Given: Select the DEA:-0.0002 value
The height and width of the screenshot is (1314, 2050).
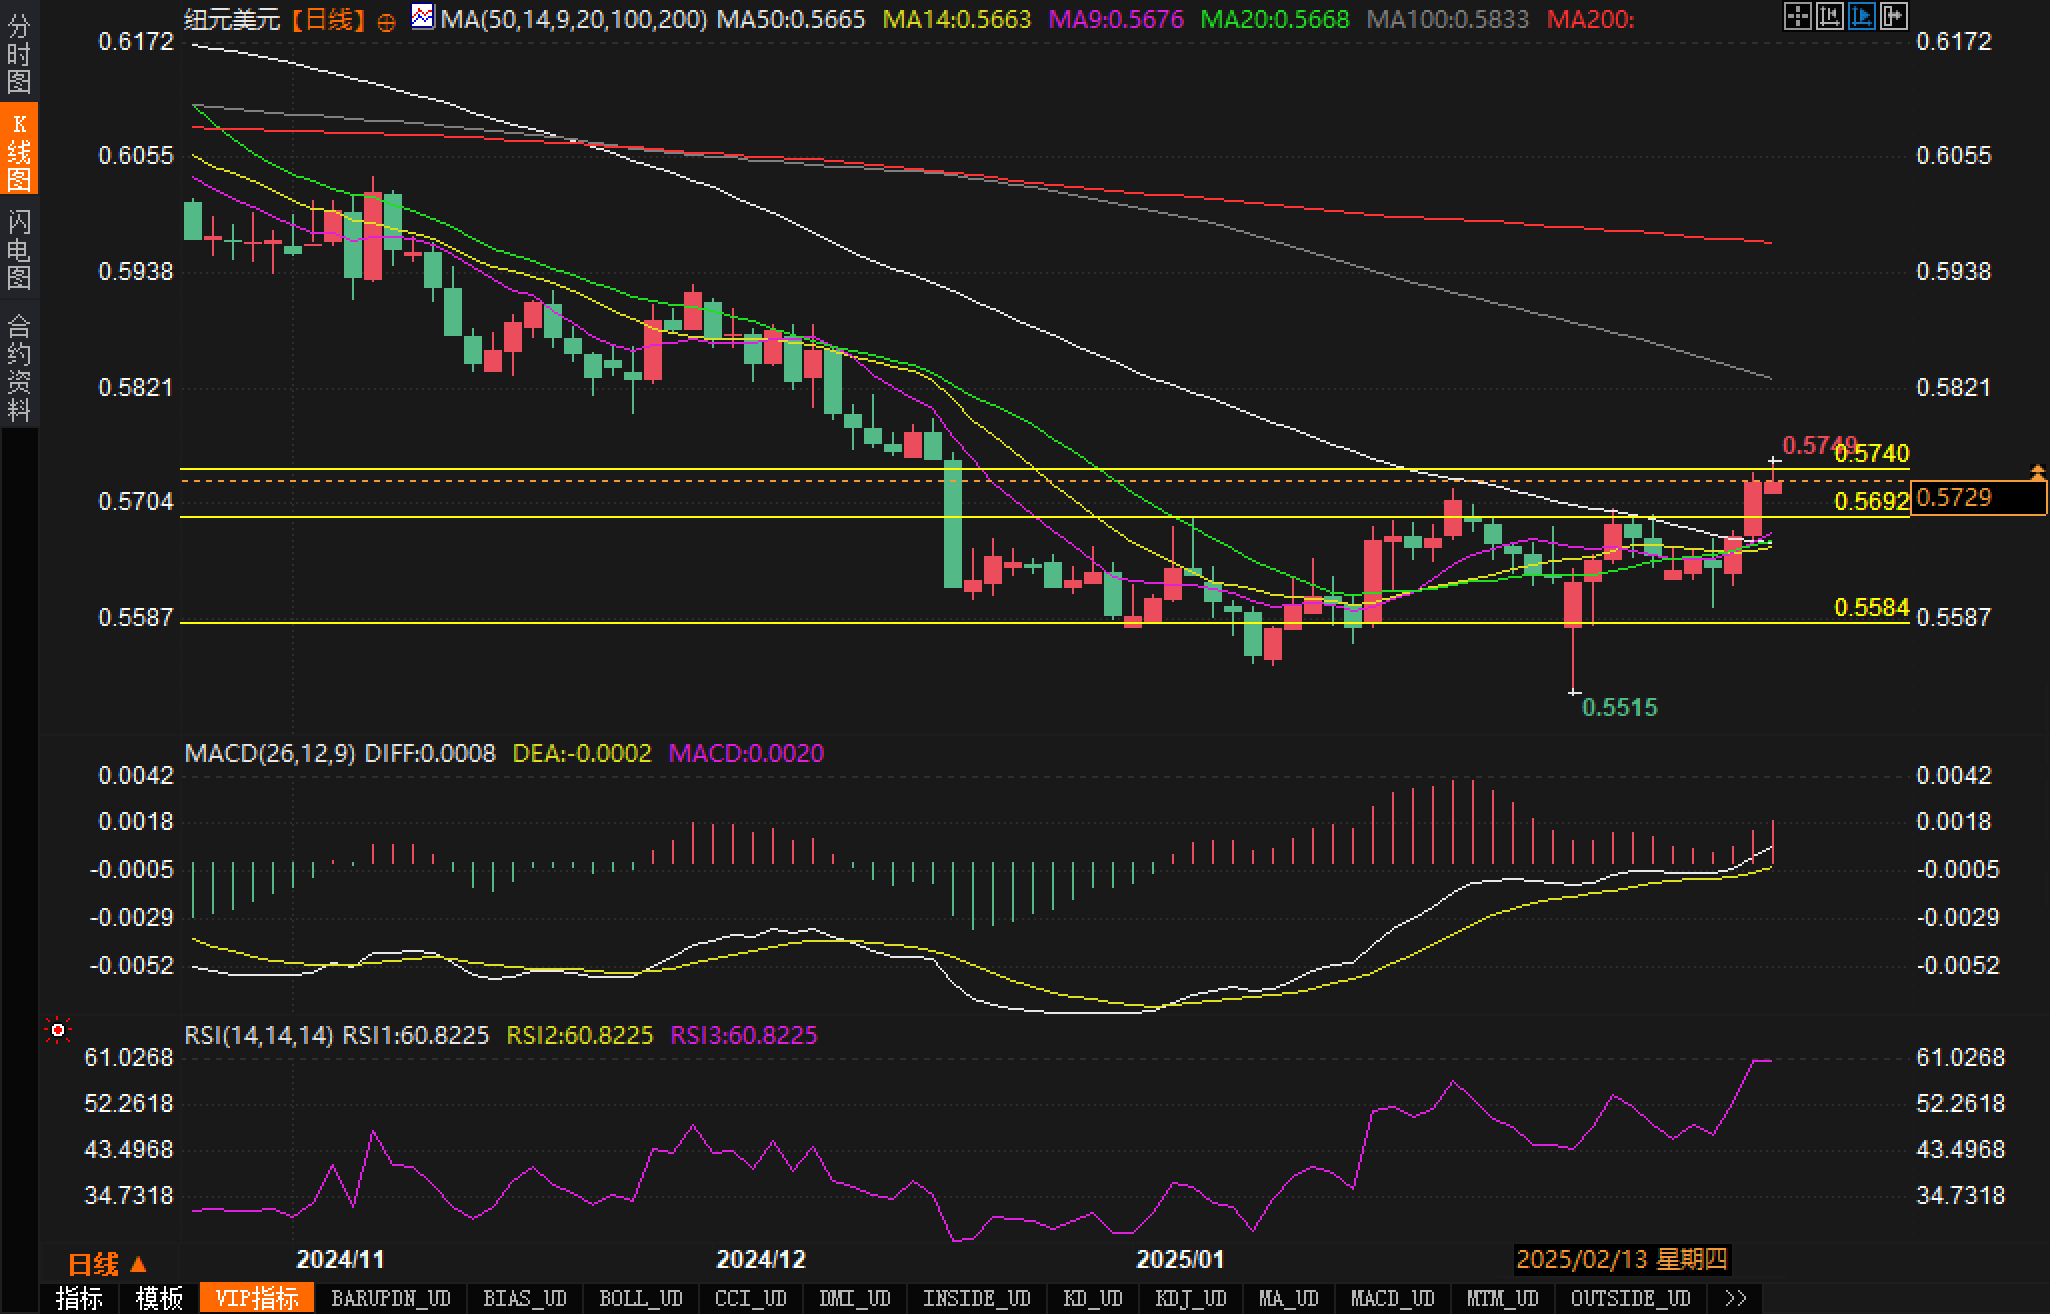Looking at the screenshot, I should pyautogui.click(x=582, y=753).
